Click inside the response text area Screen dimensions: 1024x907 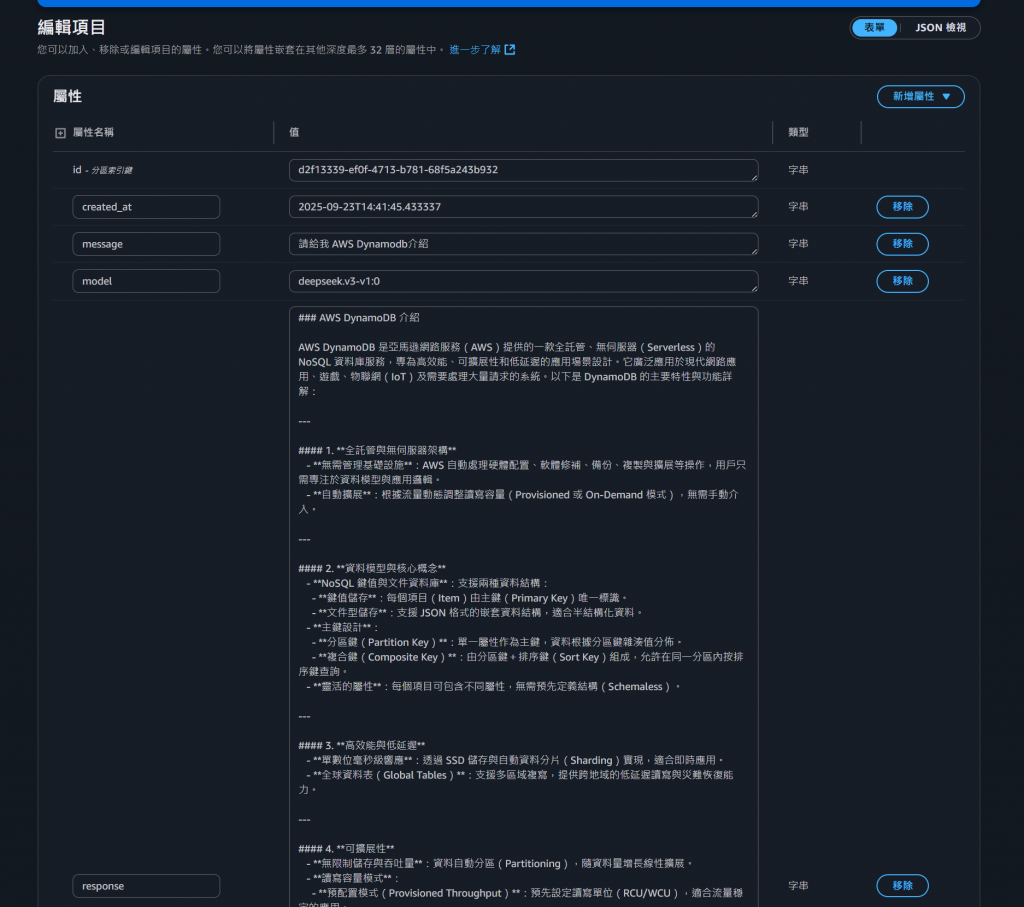point(523,607)
